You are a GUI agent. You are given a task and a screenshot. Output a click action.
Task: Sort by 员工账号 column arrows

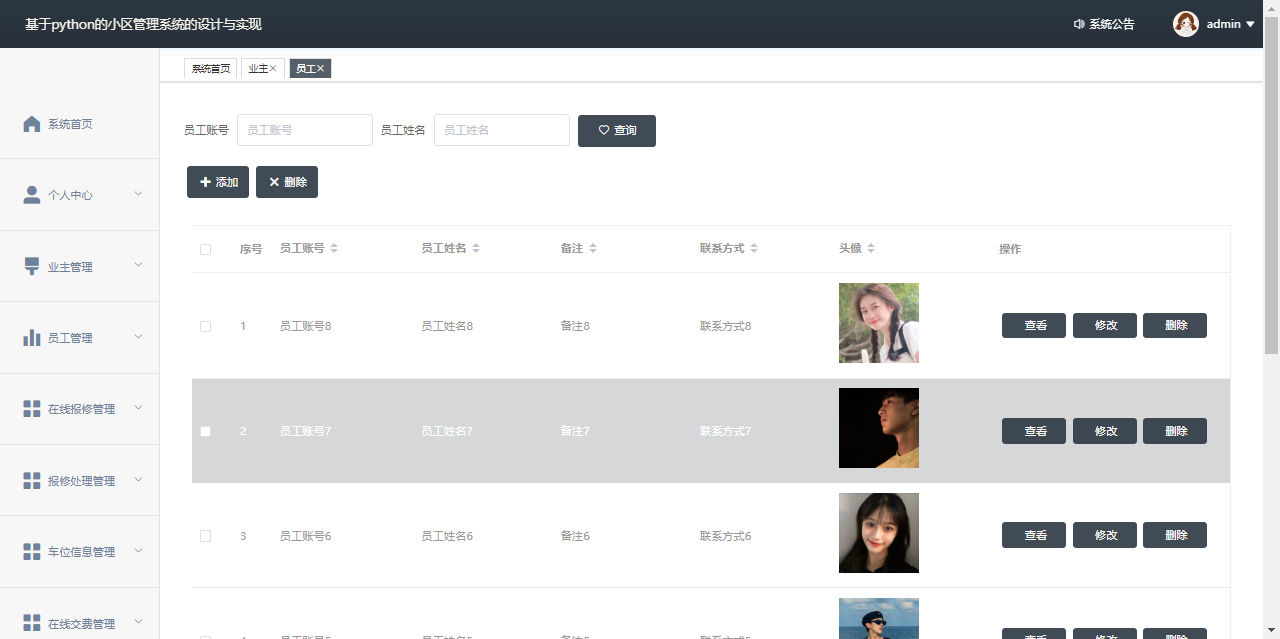(x=334, y=248)
